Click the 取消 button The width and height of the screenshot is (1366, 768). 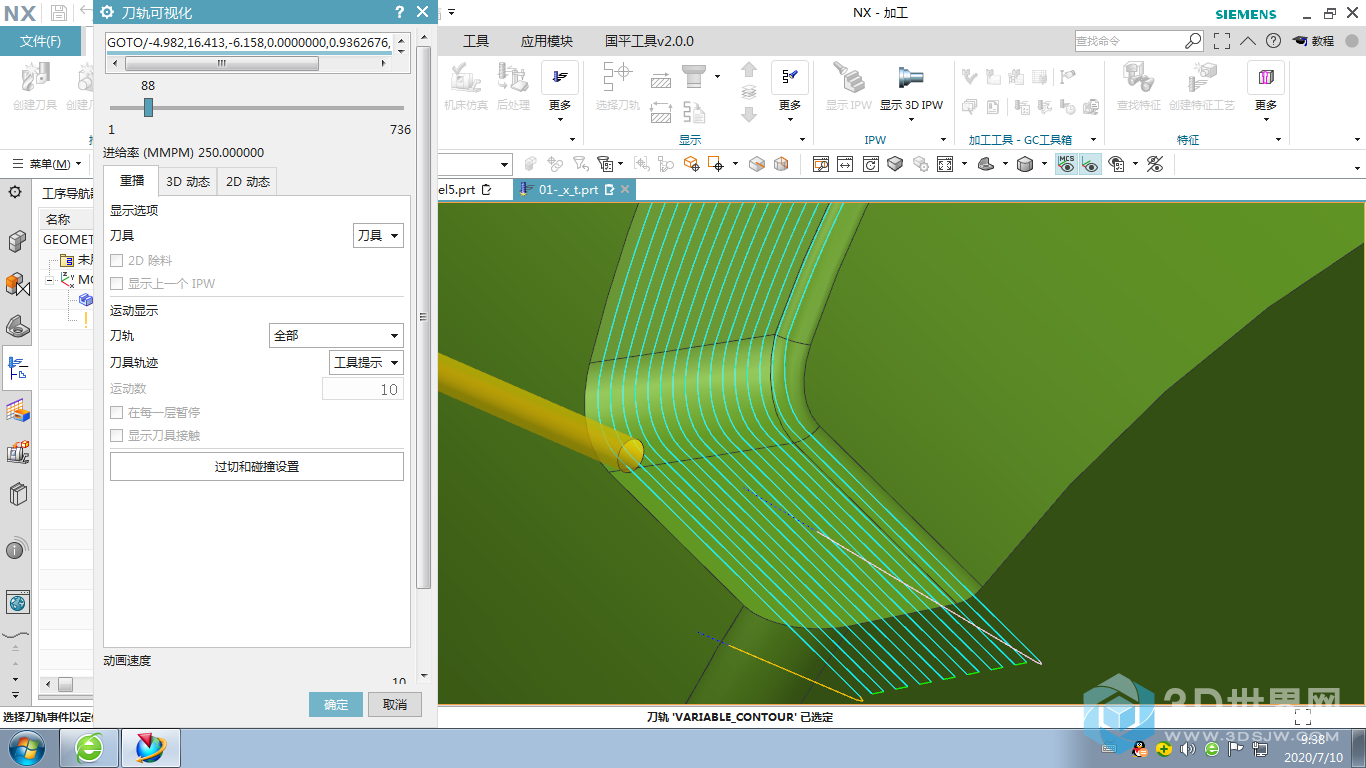coord(395,704)
